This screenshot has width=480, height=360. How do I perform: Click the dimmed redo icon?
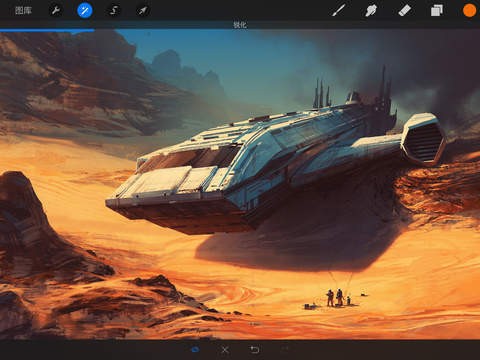point(285,349)
